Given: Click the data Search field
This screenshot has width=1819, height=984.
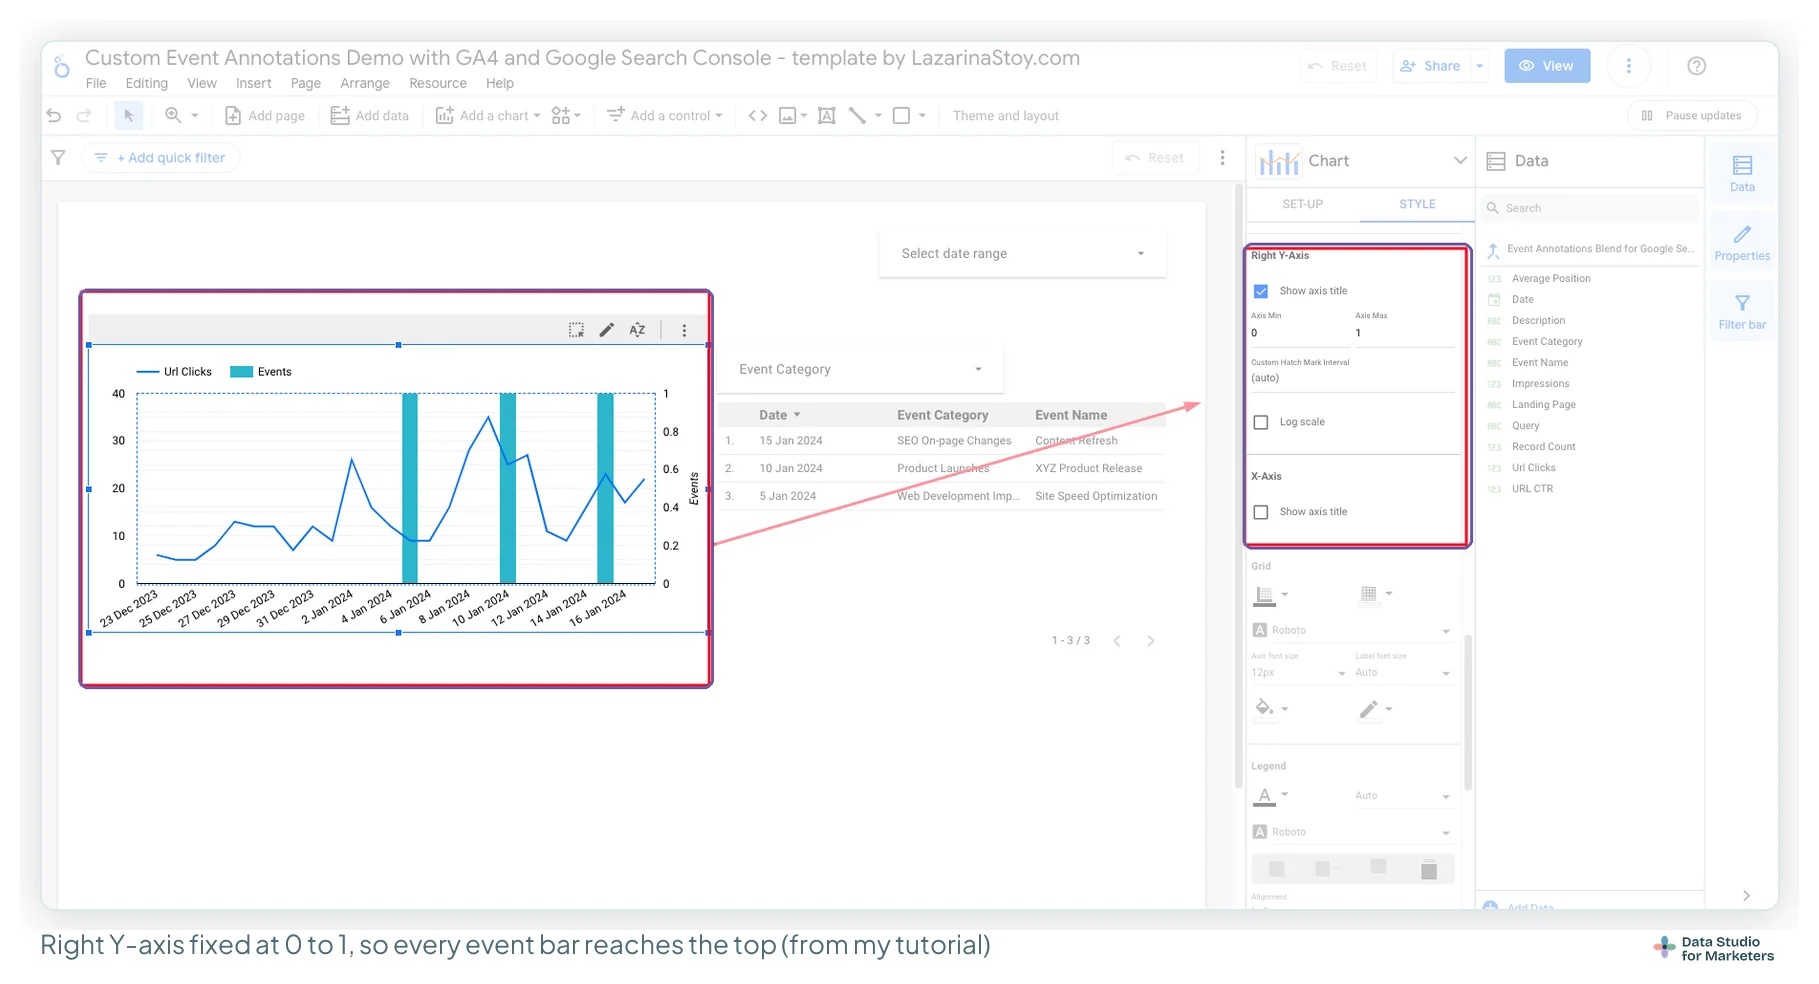Looking at the screenshot, I should pos(1590,208).
